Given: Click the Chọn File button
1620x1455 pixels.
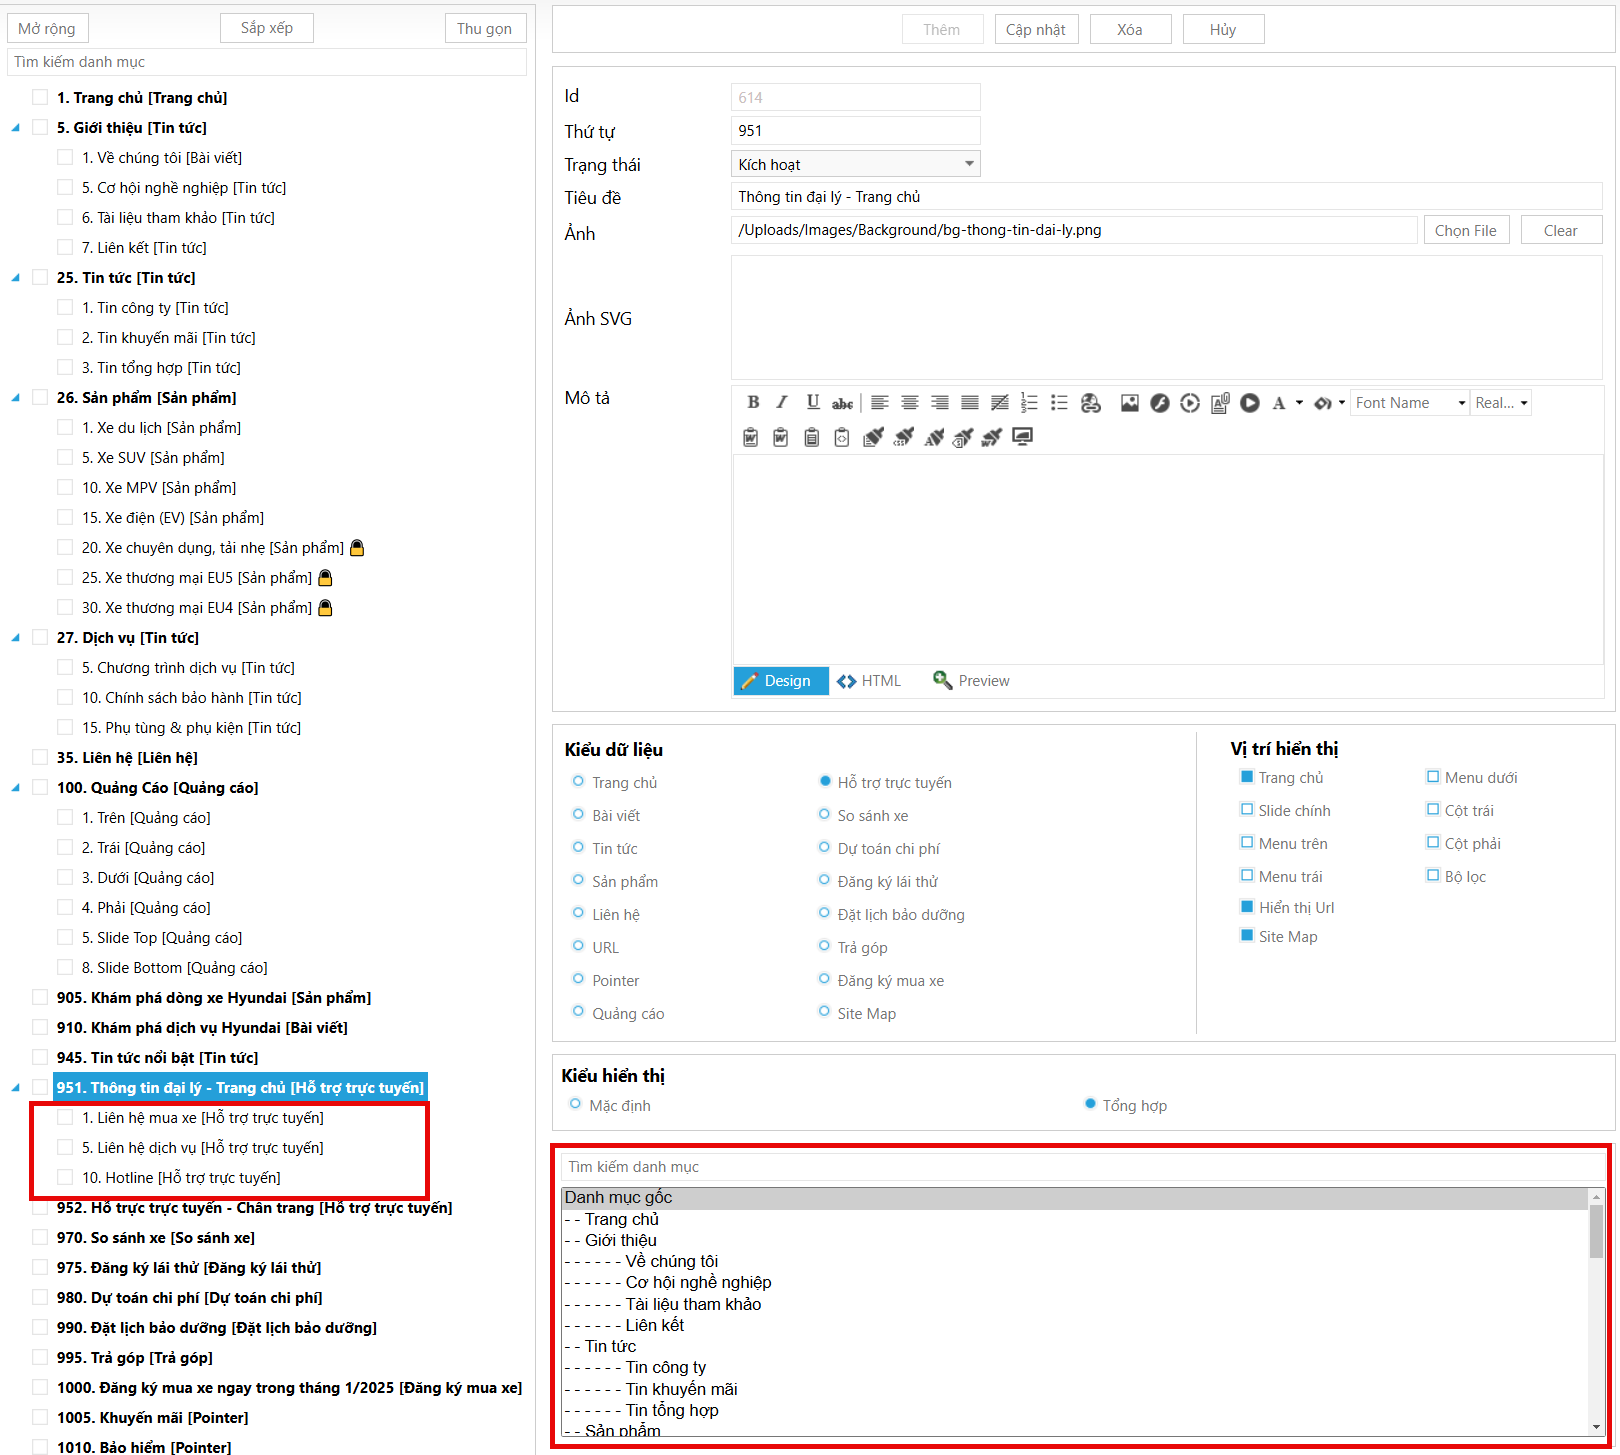Looking at the screenshot, I should [1465, 231].
